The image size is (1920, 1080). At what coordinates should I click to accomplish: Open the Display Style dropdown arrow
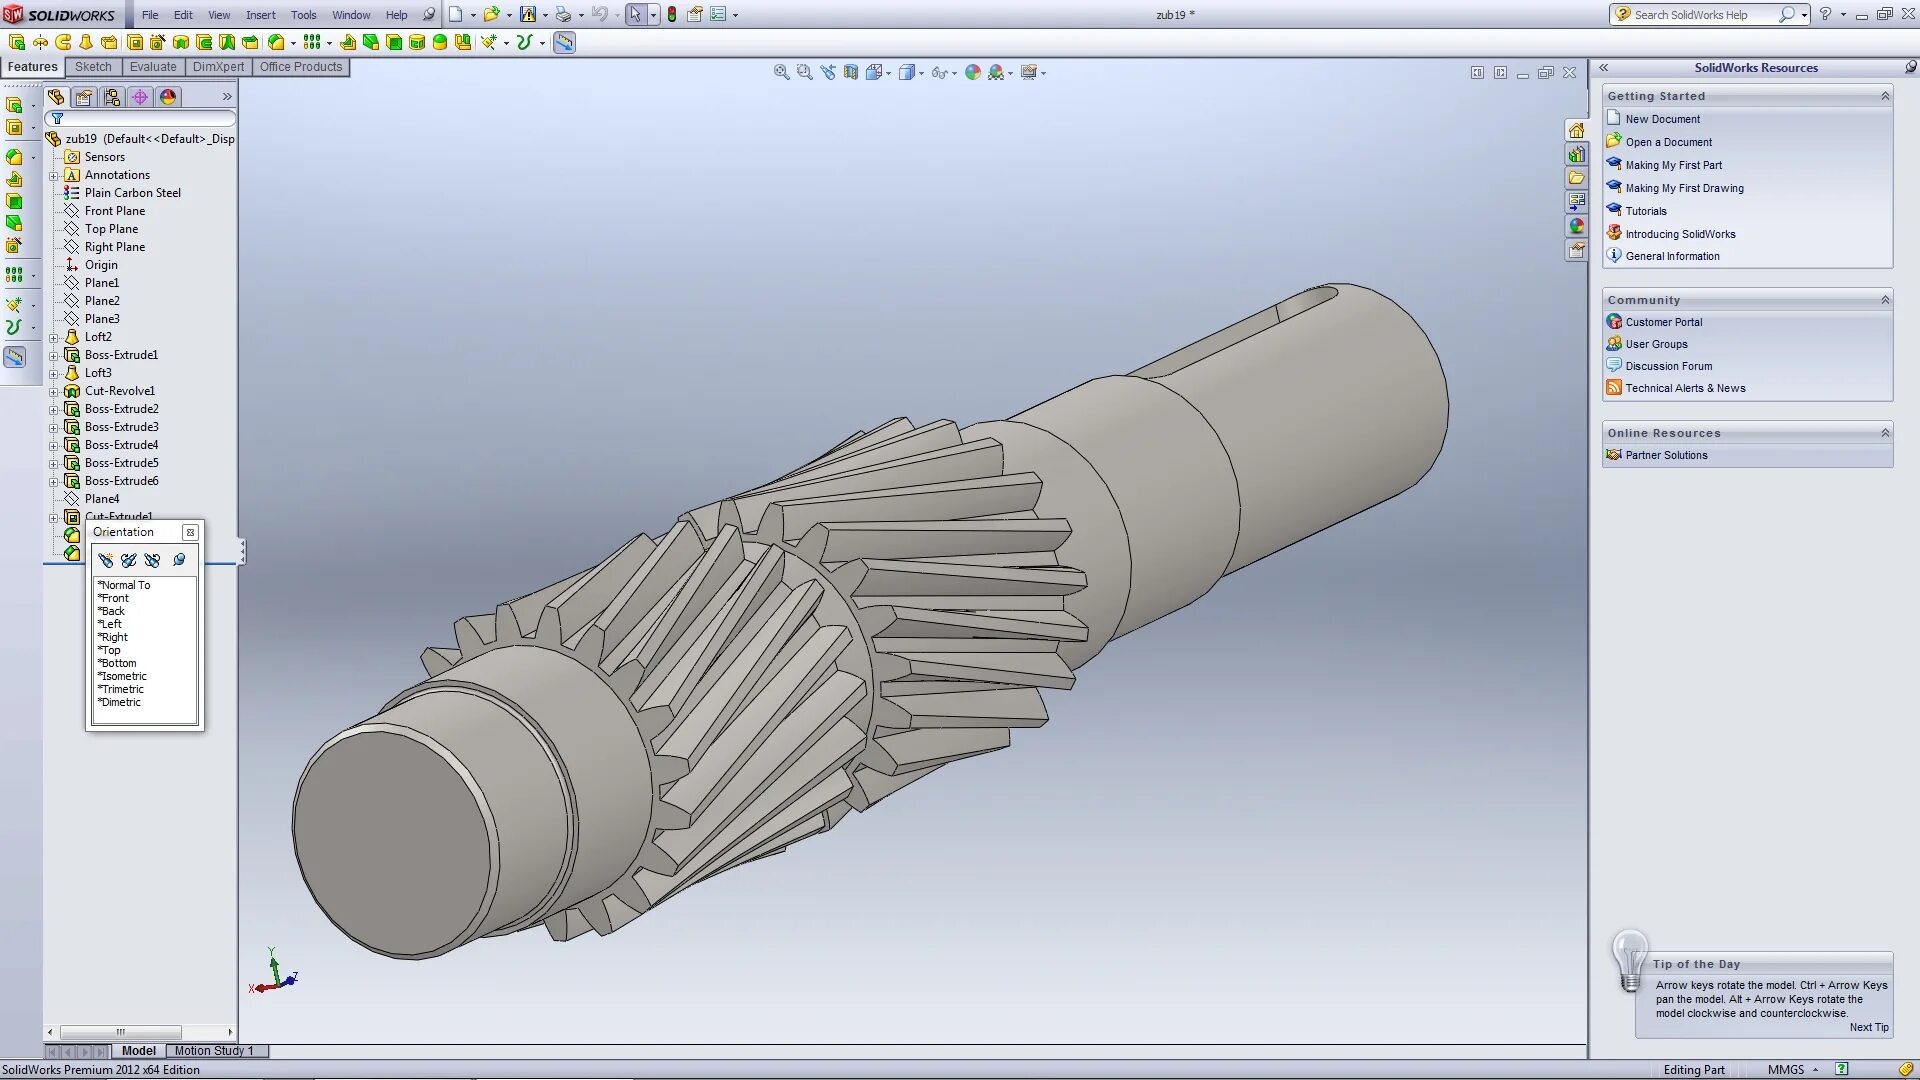pos(921,73)
